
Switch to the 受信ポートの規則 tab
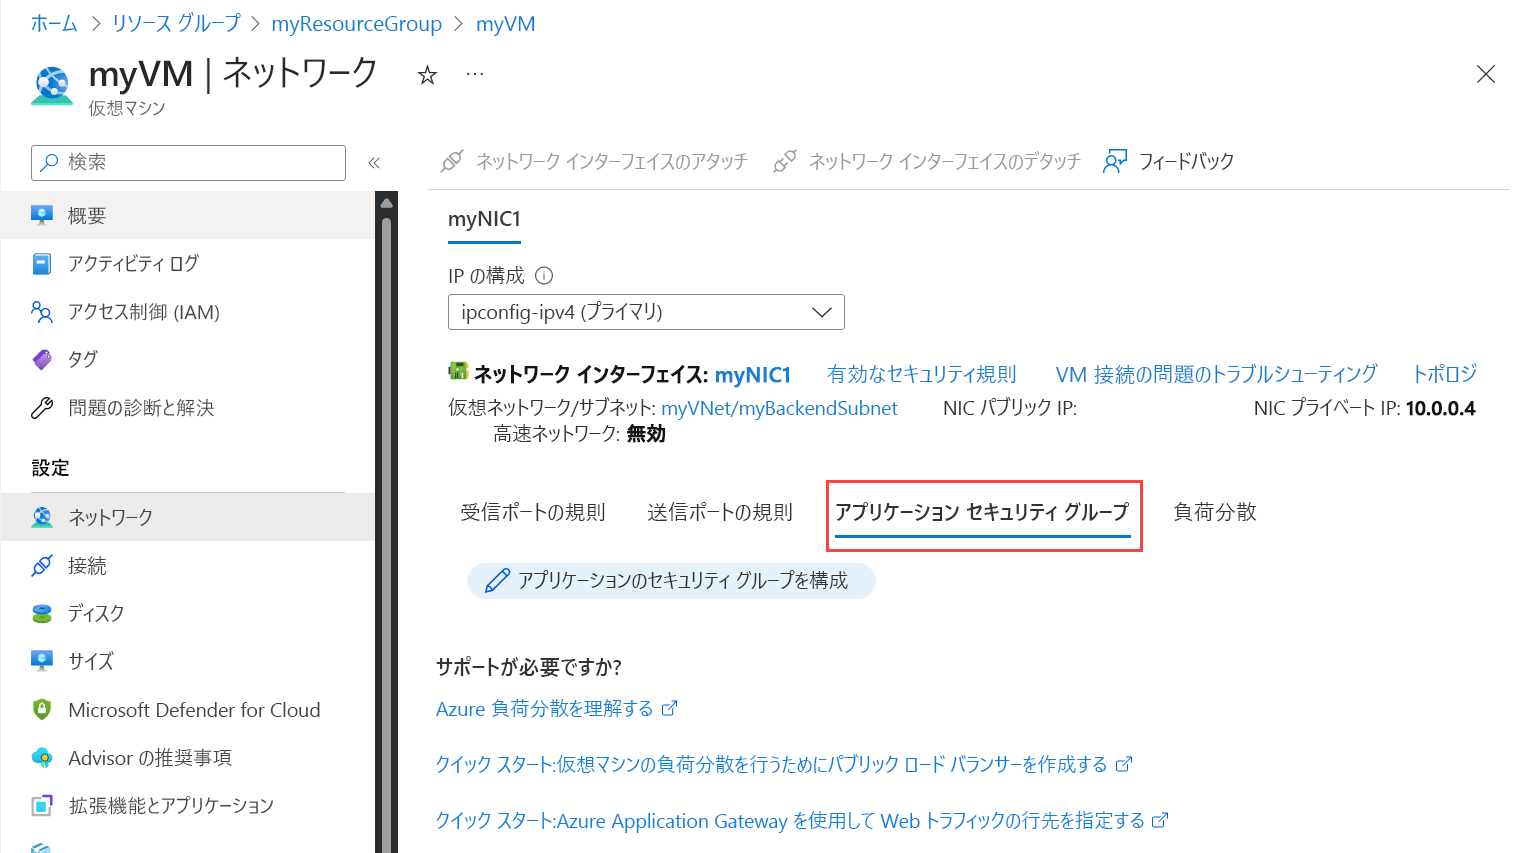point(534,512)
